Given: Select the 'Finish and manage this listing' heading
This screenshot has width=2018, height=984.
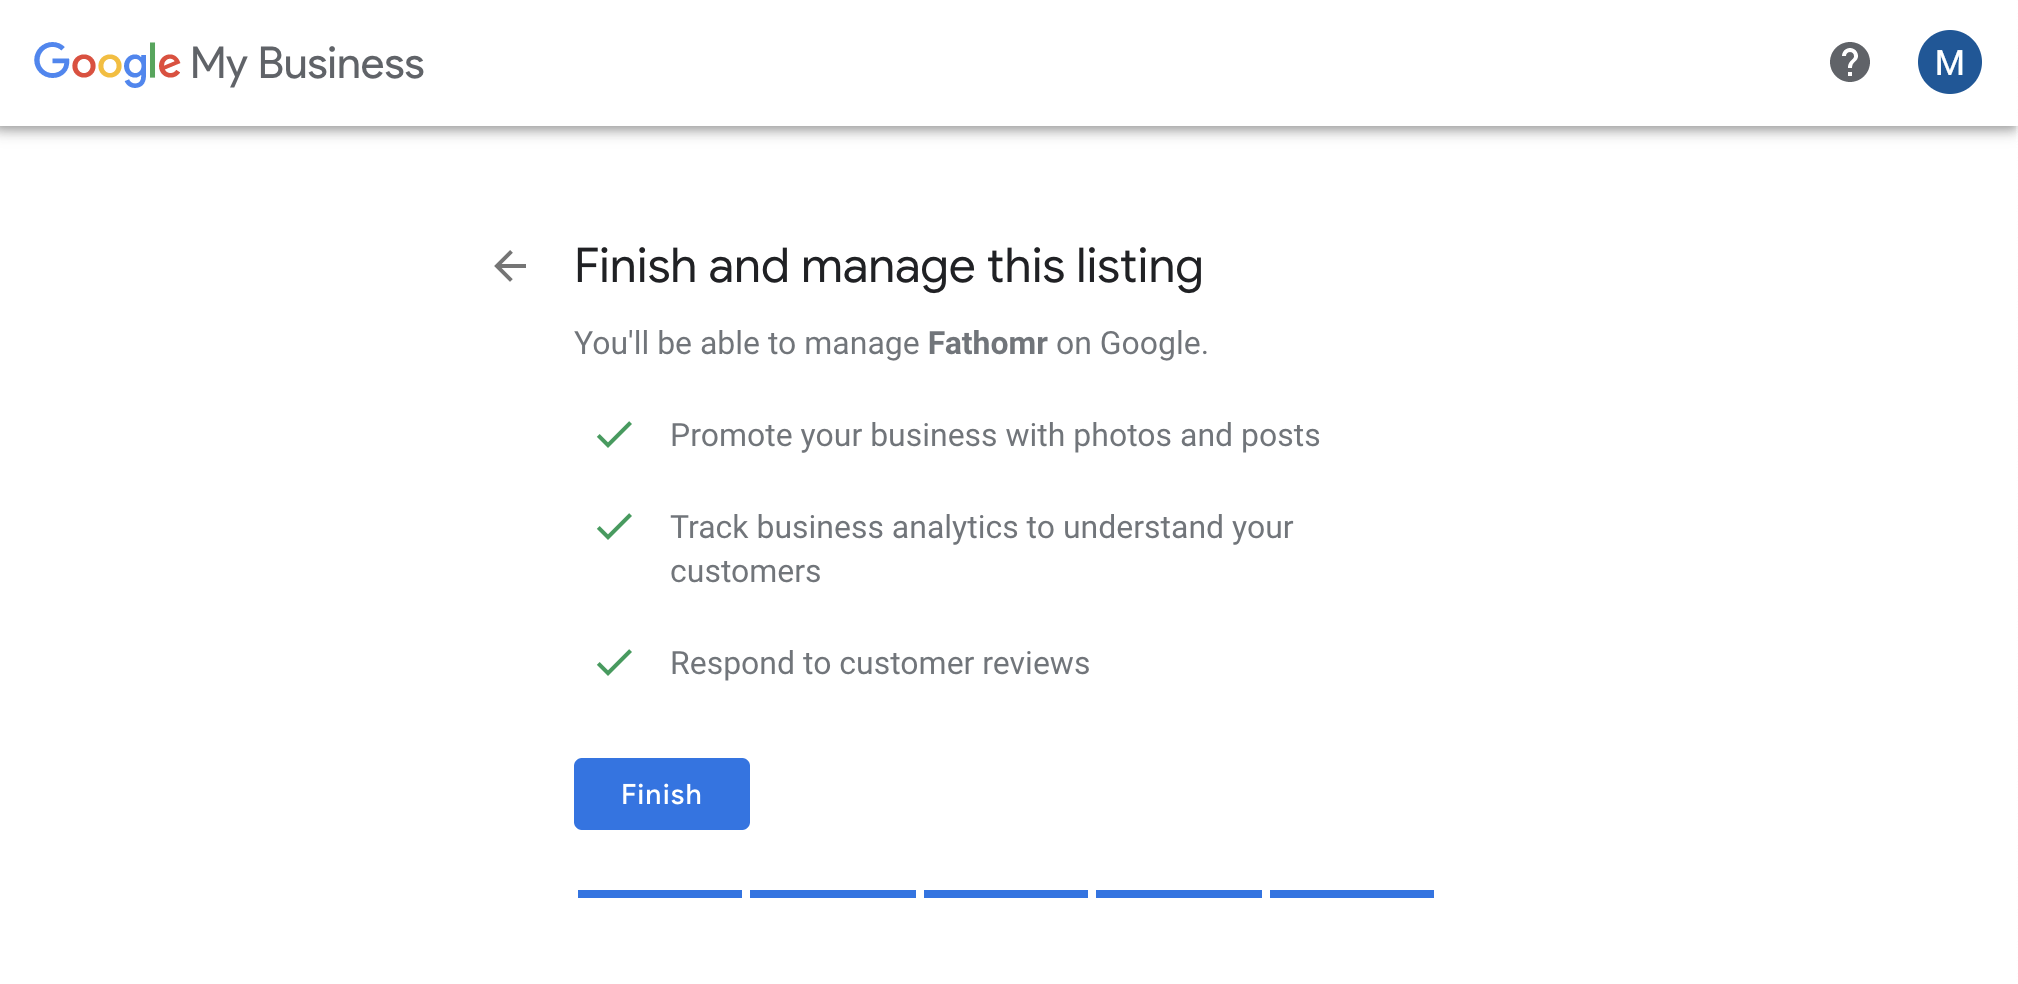Looking at the screenshot, I should [888, 267].
